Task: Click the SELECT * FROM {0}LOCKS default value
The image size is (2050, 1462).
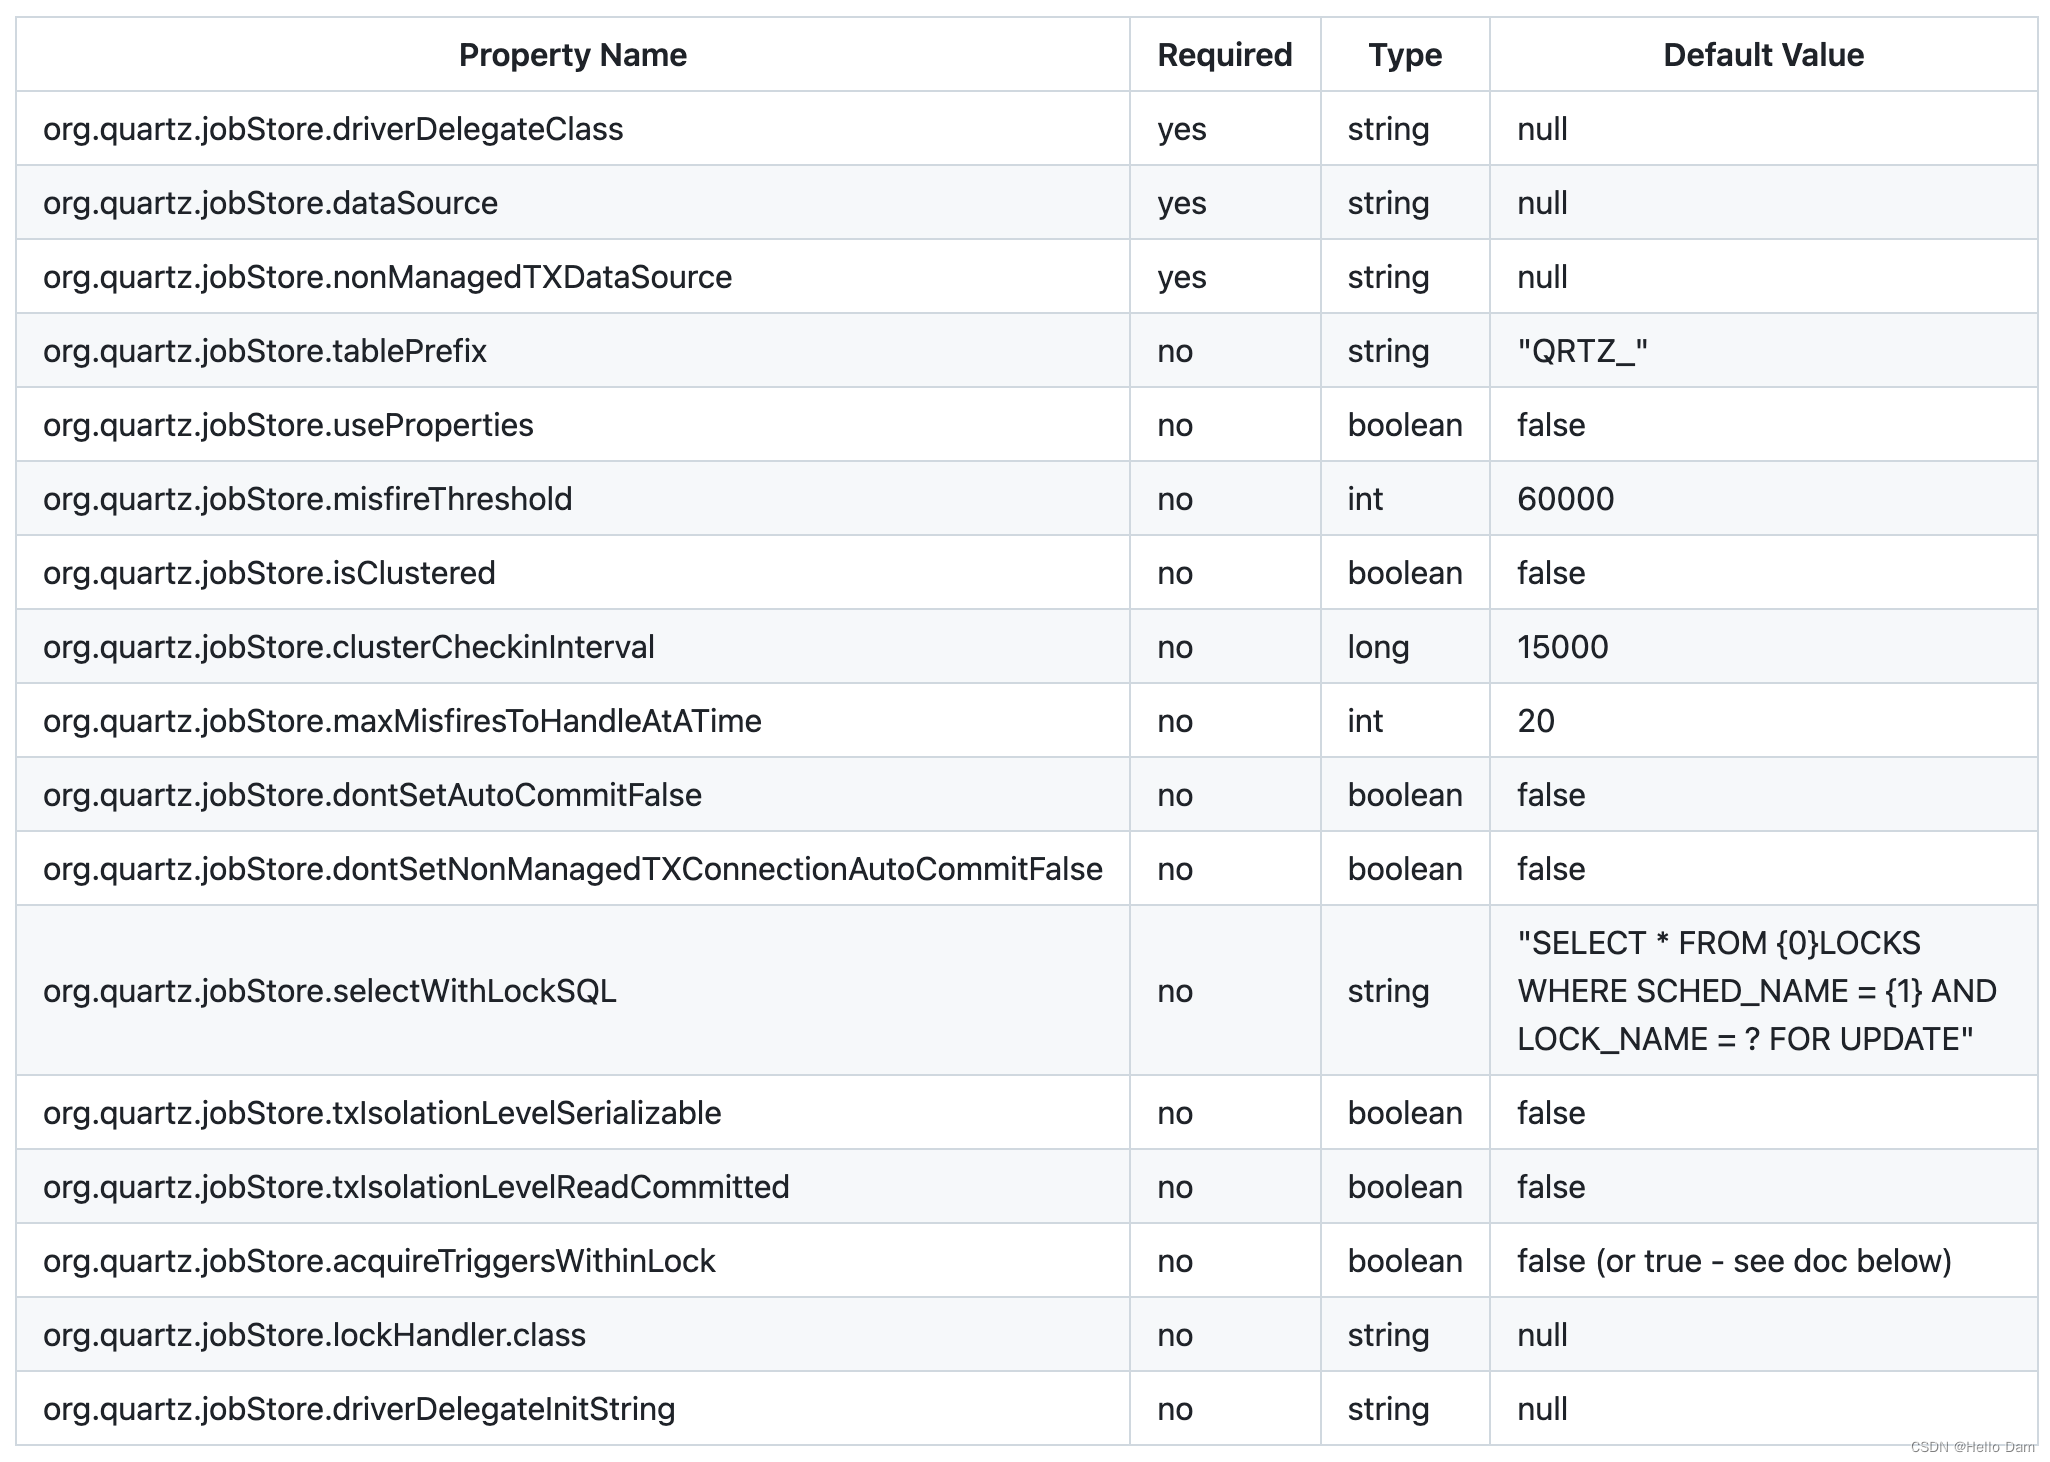Action: (x=1757, y=991)
